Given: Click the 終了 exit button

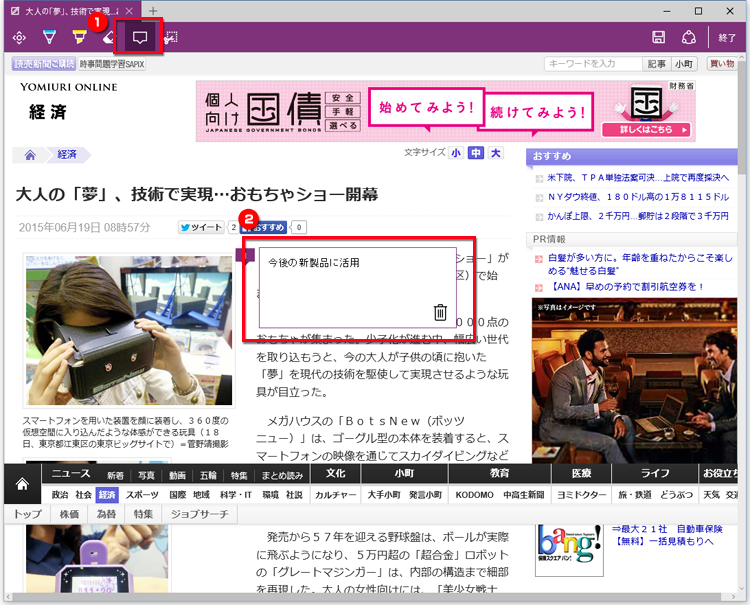Looking at the screenshot, I should 727,38.
